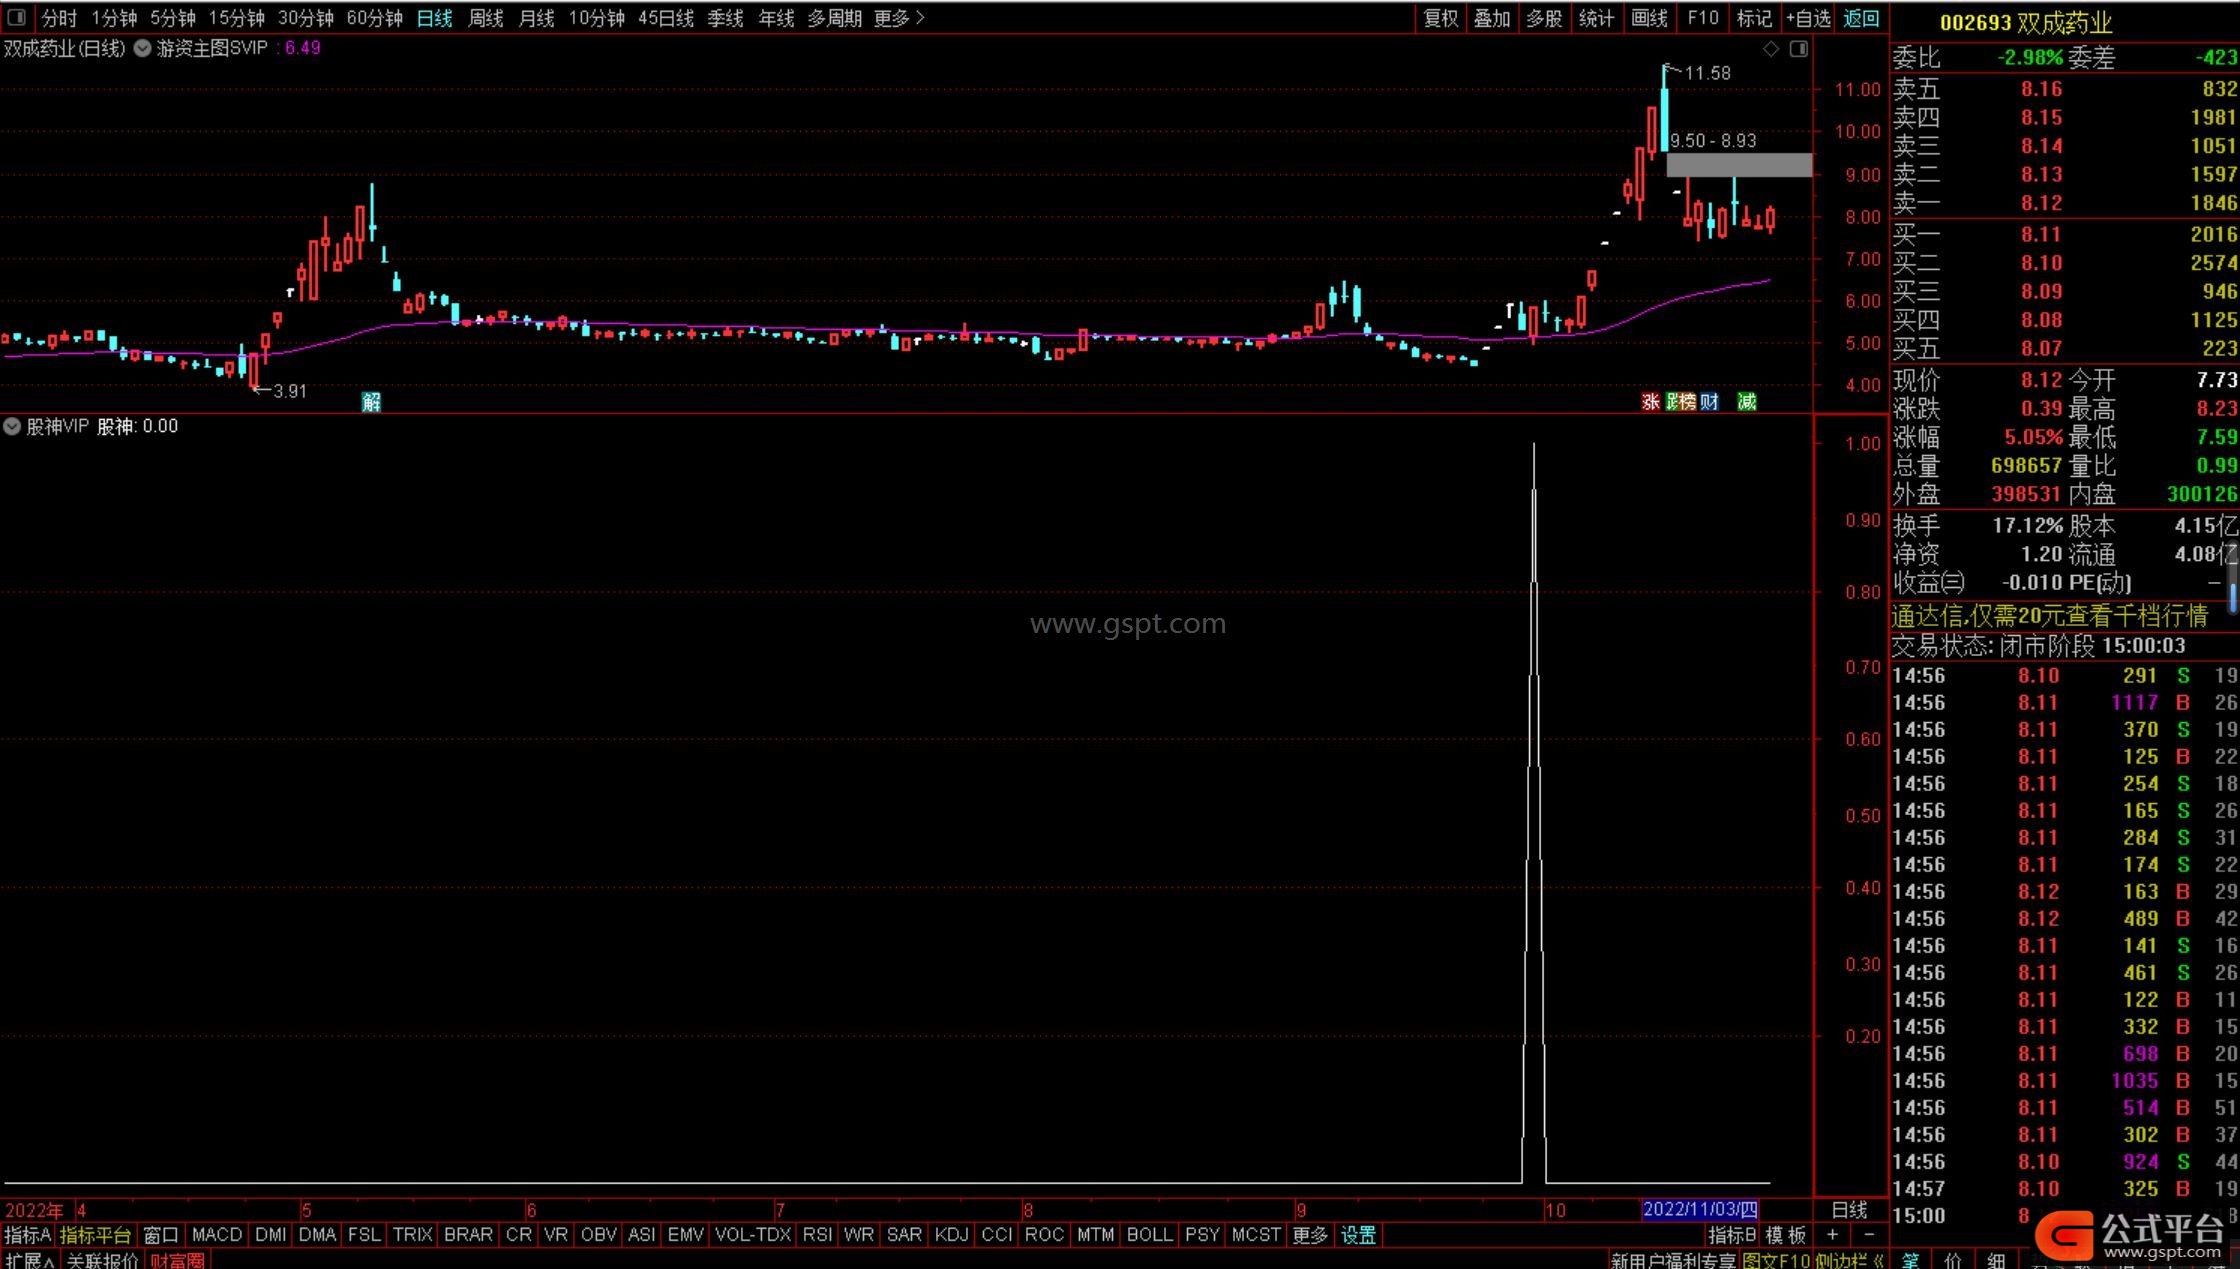Image resolution: width=2240 pixels, height=1269 pixels.
Task: Click the 叠加 overlay button
Action: (1492, 18)
